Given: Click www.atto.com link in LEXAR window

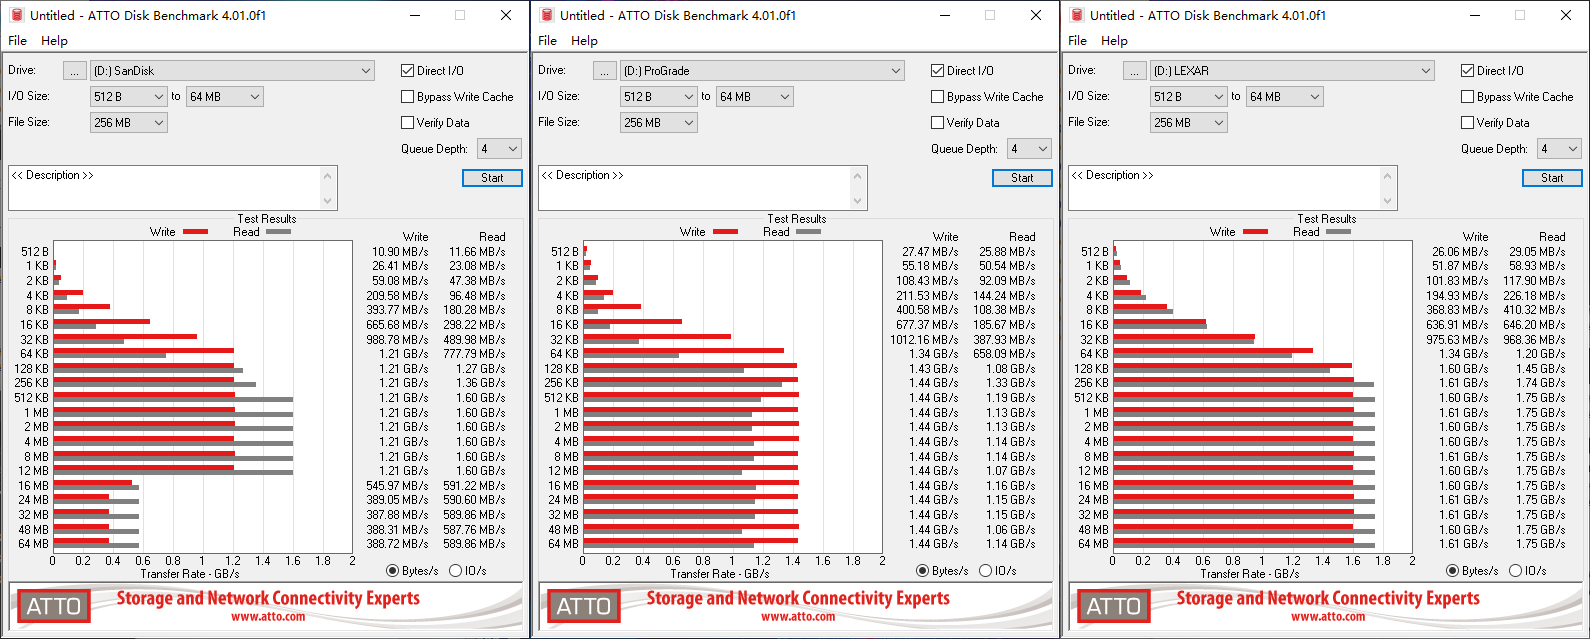Looking at the screenshot, I should click(x=1328, y=617).
